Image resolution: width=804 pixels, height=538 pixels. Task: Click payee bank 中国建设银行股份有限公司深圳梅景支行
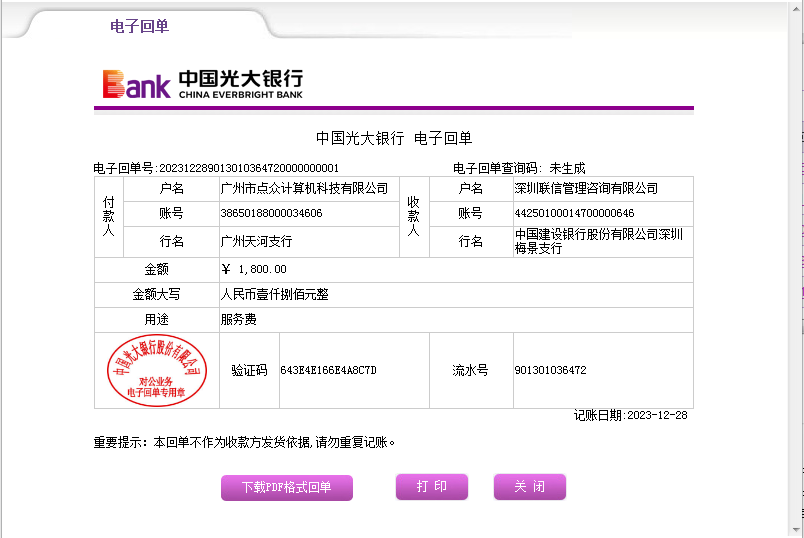click(598, 241)
